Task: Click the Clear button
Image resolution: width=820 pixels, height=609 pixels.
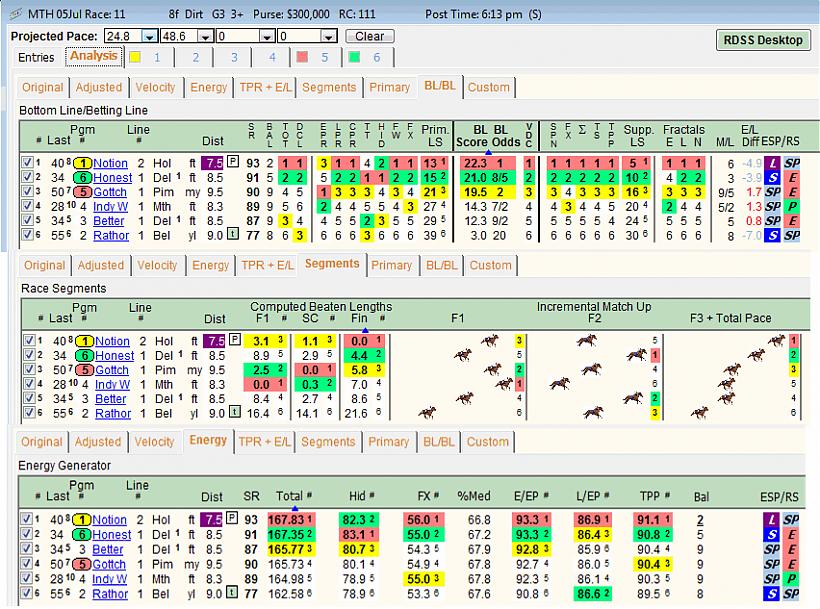Action: tap(370, 36)
